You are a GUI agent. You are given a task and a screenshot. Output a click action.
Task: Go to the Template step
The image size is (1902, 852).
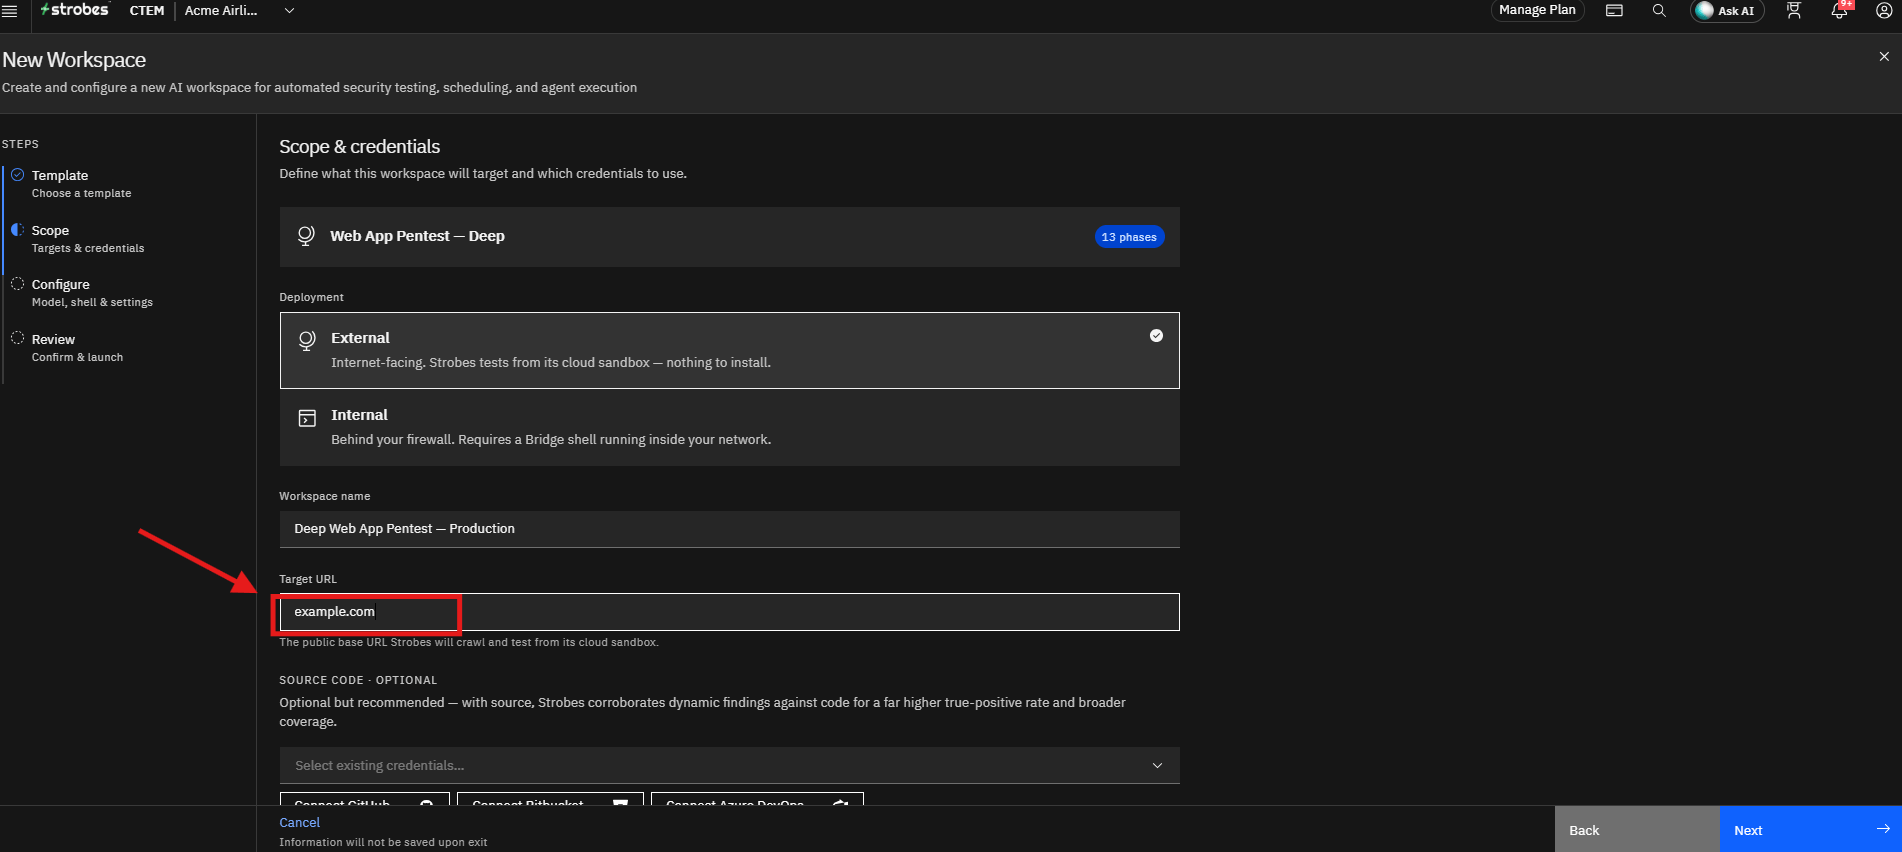[x=81, y=184]
